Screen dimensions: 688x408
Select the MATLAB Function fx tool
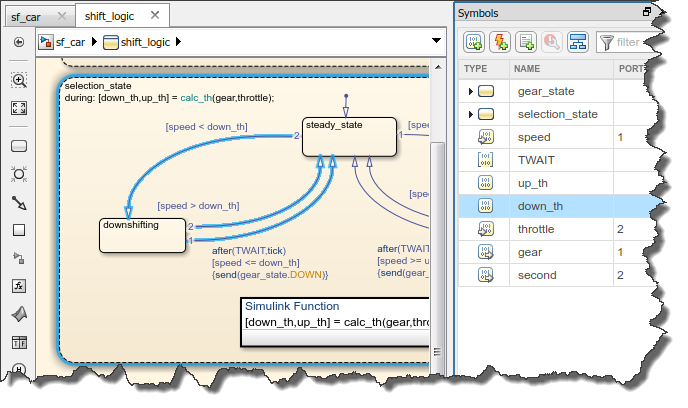19,285
